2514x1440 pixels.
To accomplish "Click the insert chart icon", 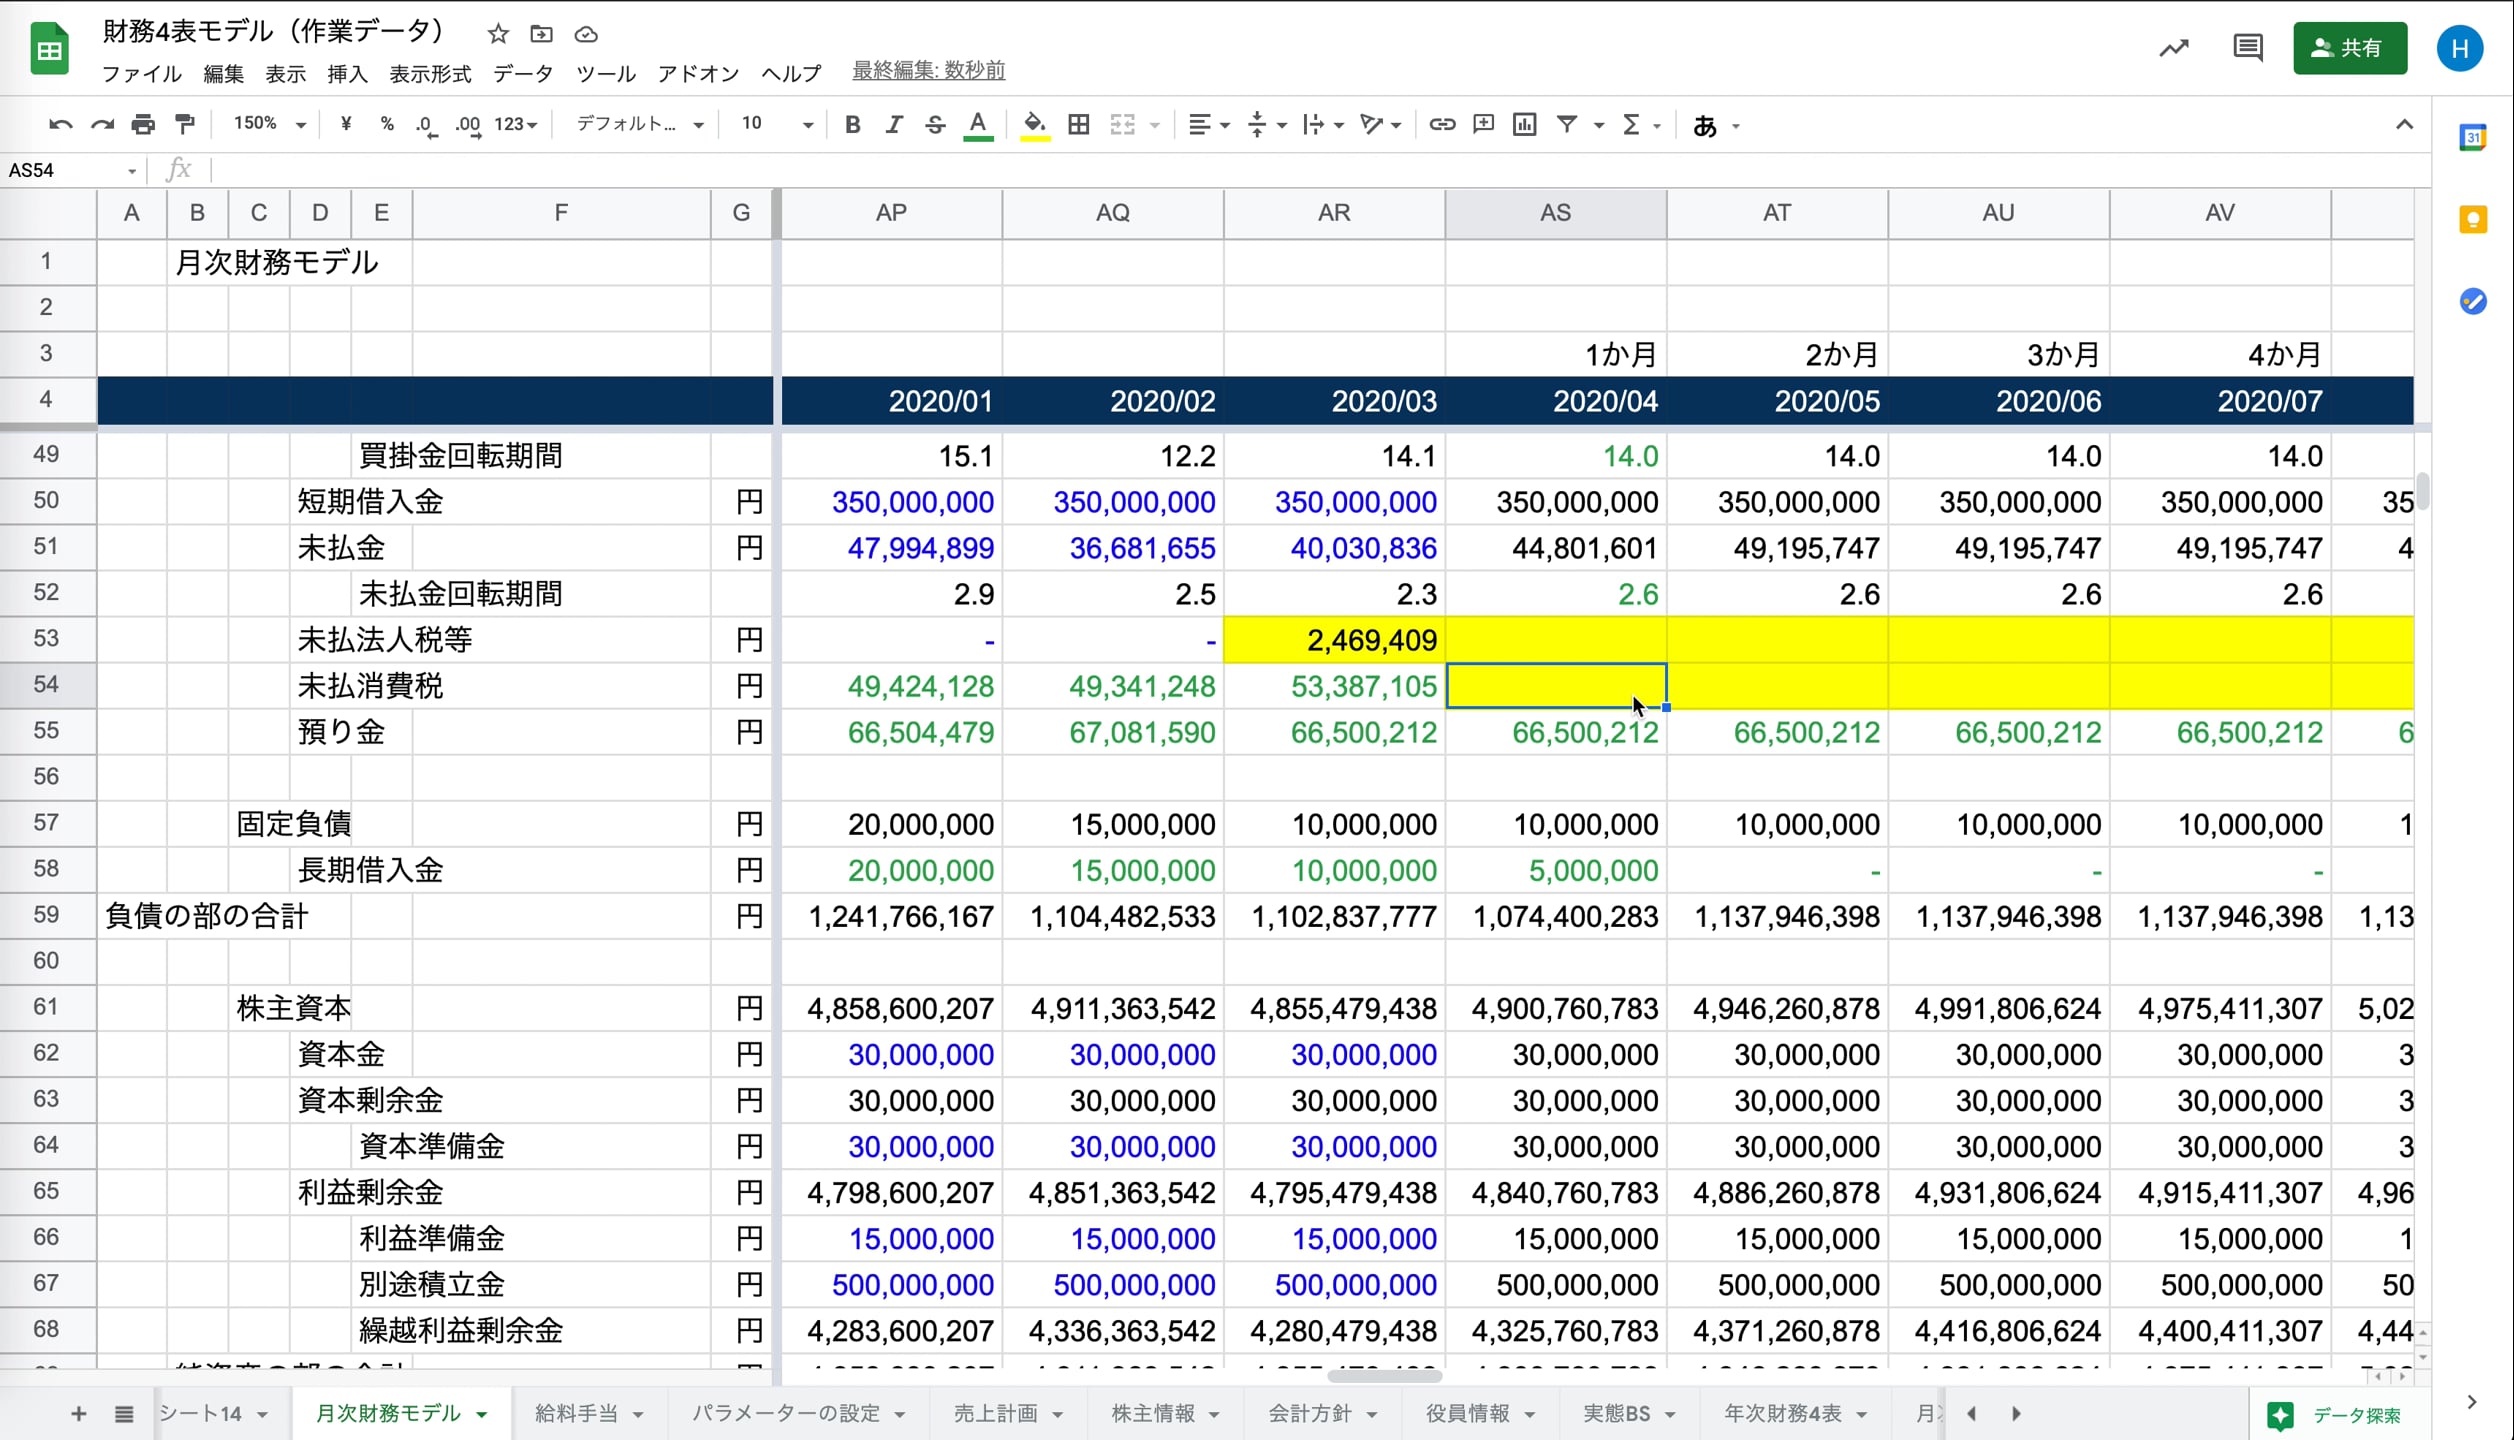I will click(x=1524, y=124).
